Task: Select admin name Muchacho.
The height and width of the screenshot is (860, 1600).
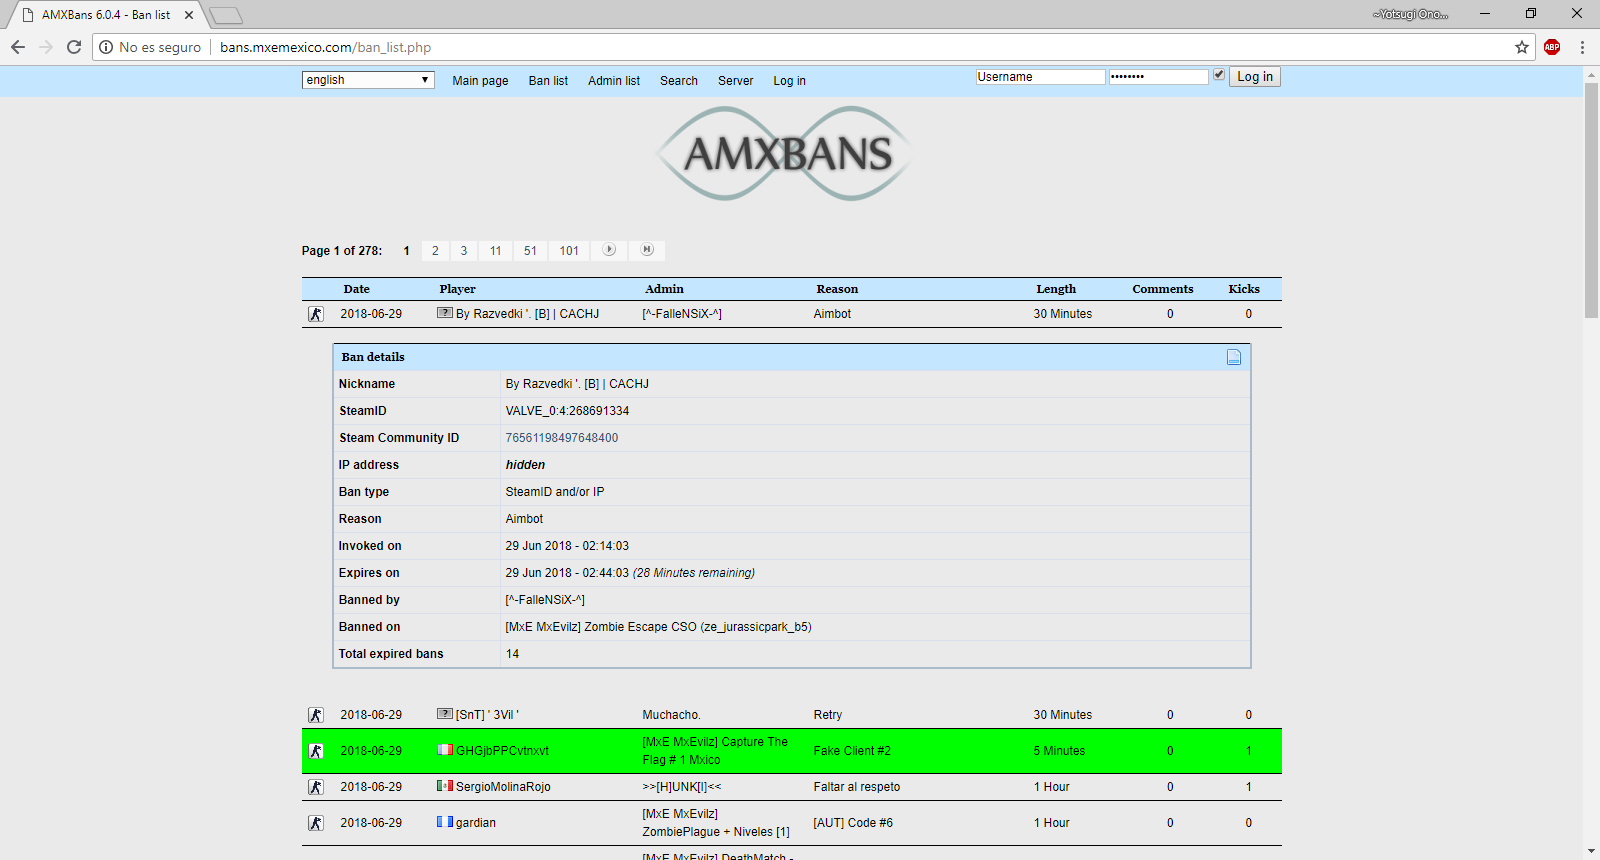Action: pos(671,715)
